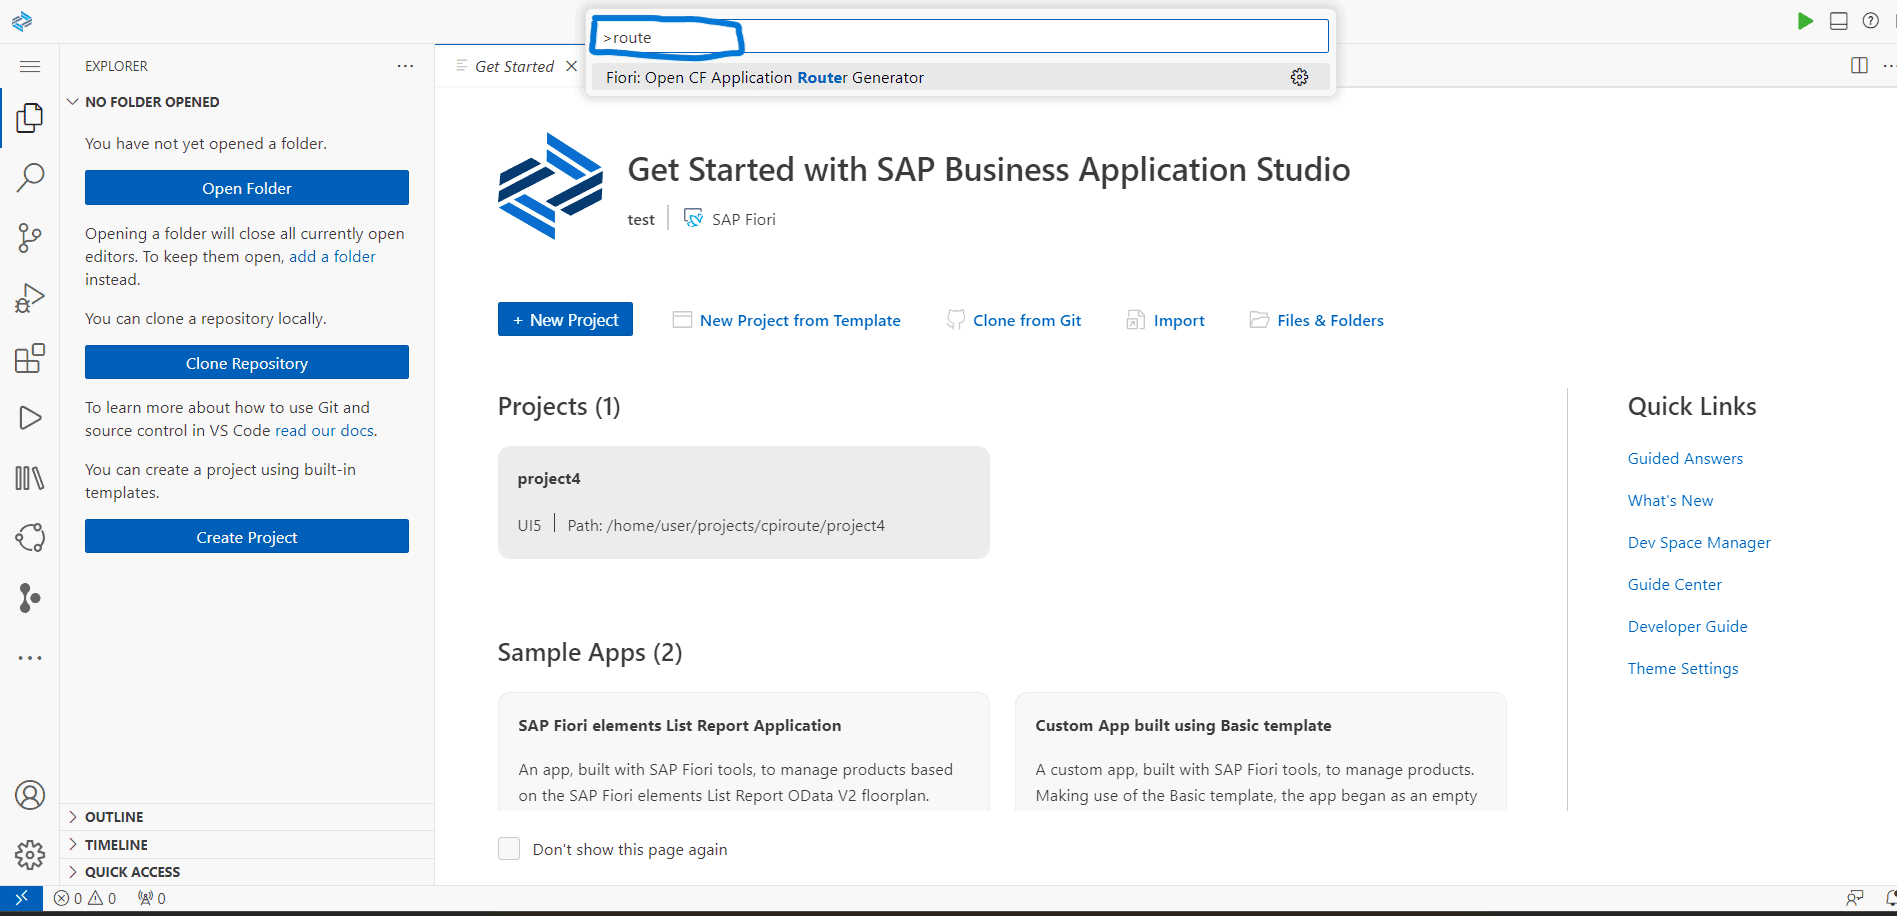Toggle the split editor layout icon
Screen dimensions: 1897x916
click(1858, 65)
